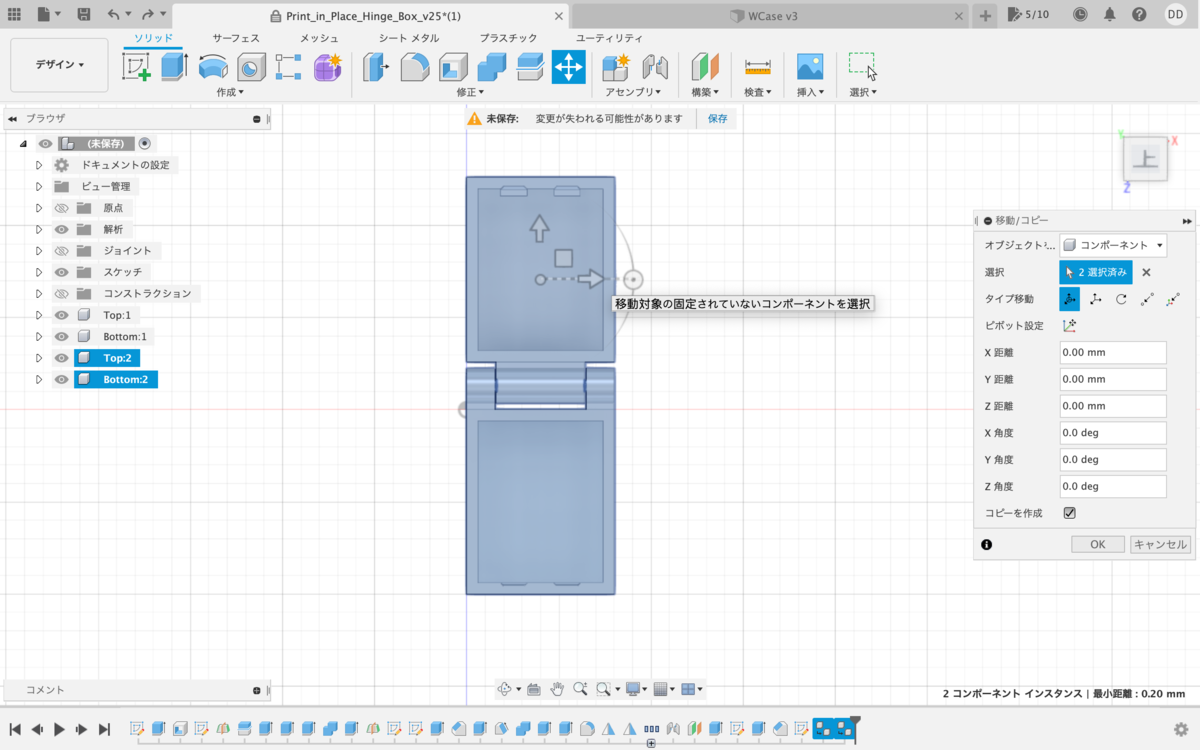This screenshot has height=750, width=1200.
Task: Click the X 距離 input field
Action: pyautogui.click(x=1113, y=353)
